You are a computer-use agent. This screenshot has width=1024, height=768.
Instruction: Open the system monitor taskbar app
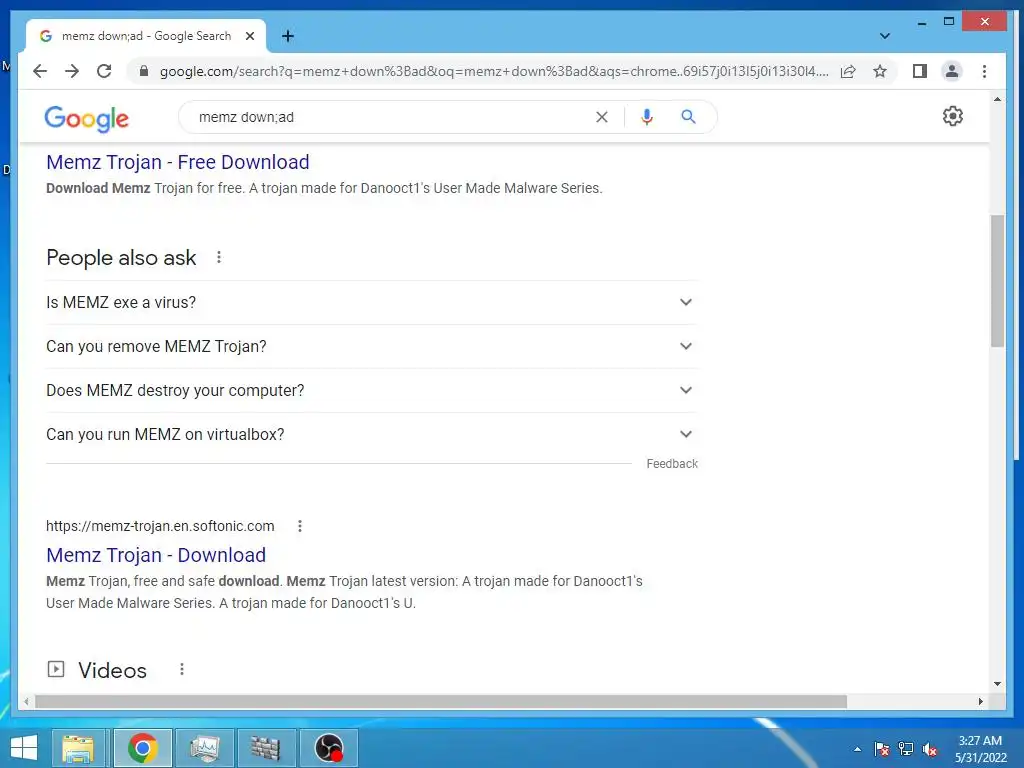(x=205, y=748)
